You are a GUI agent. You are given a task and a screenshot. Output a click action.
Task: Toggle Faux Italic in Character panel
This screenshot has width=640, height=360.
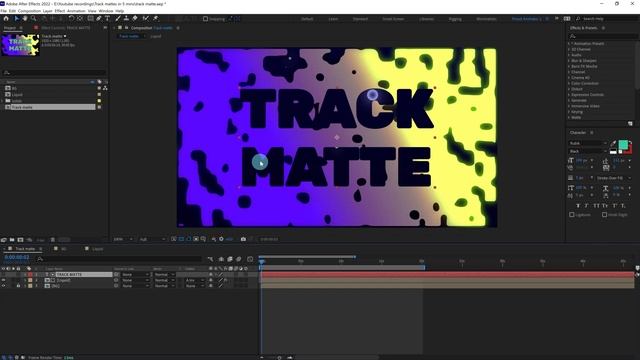click(587, 206)
